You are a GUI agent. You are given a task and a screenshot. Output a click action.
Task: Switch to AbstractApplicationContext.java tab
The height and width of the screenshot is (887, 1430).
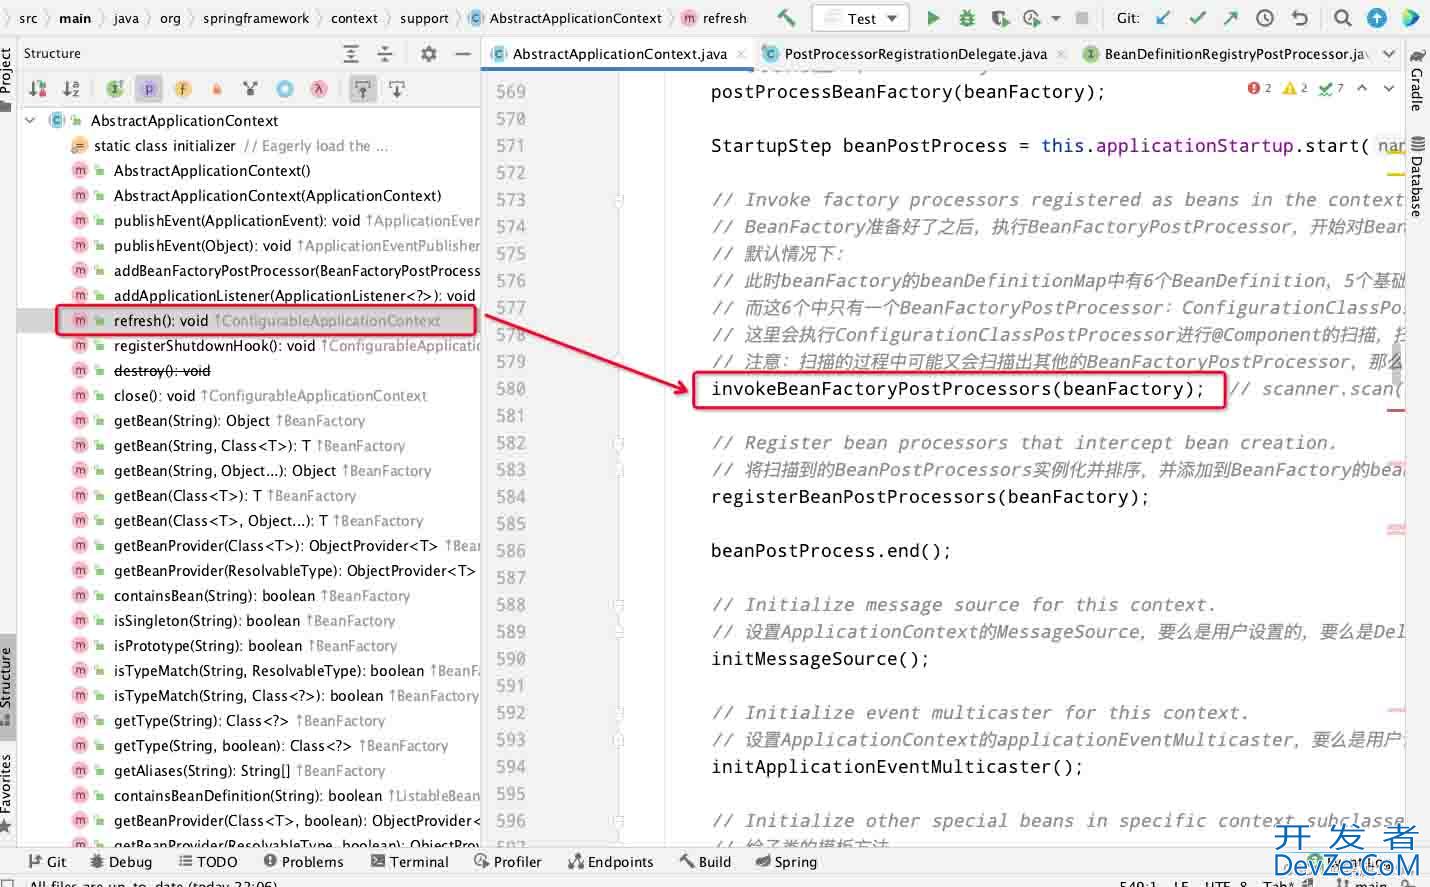(619, 54)
